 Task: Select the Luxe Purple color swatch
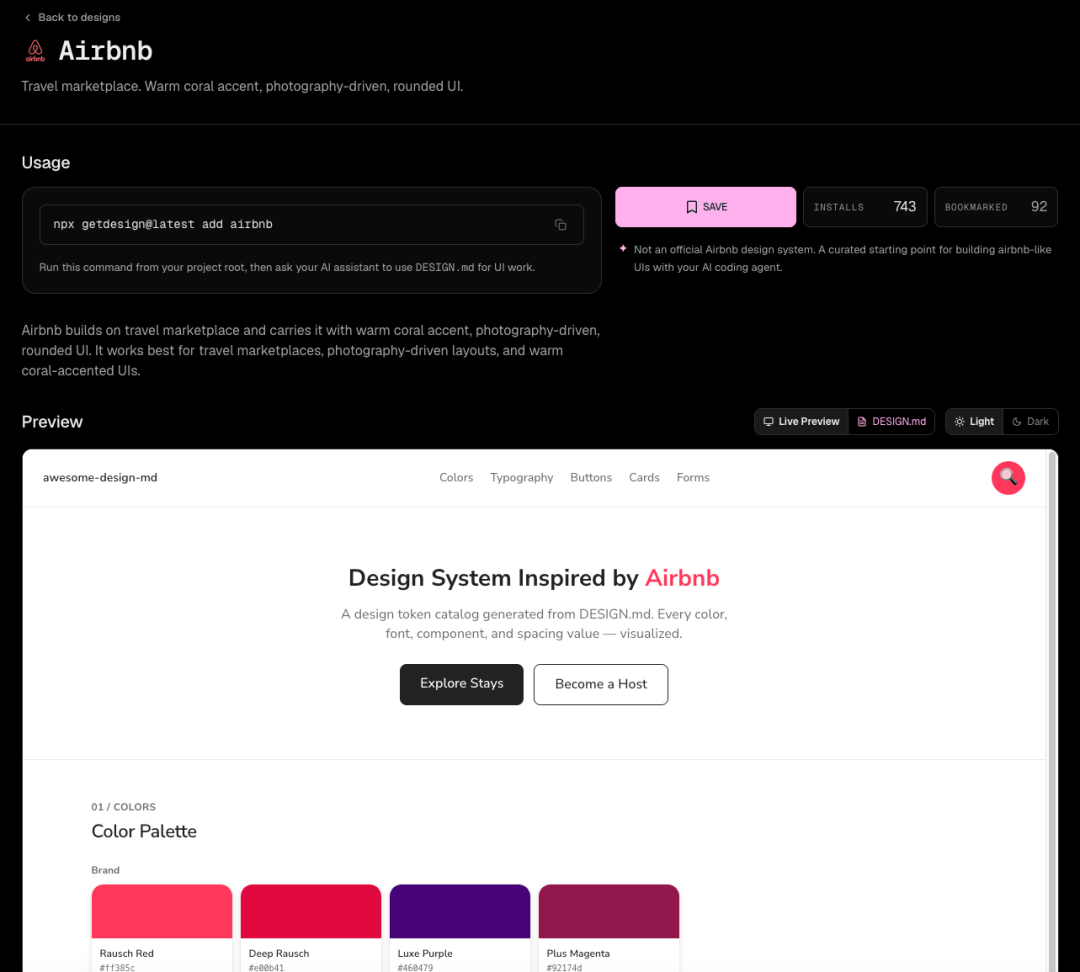pos(459,911)
